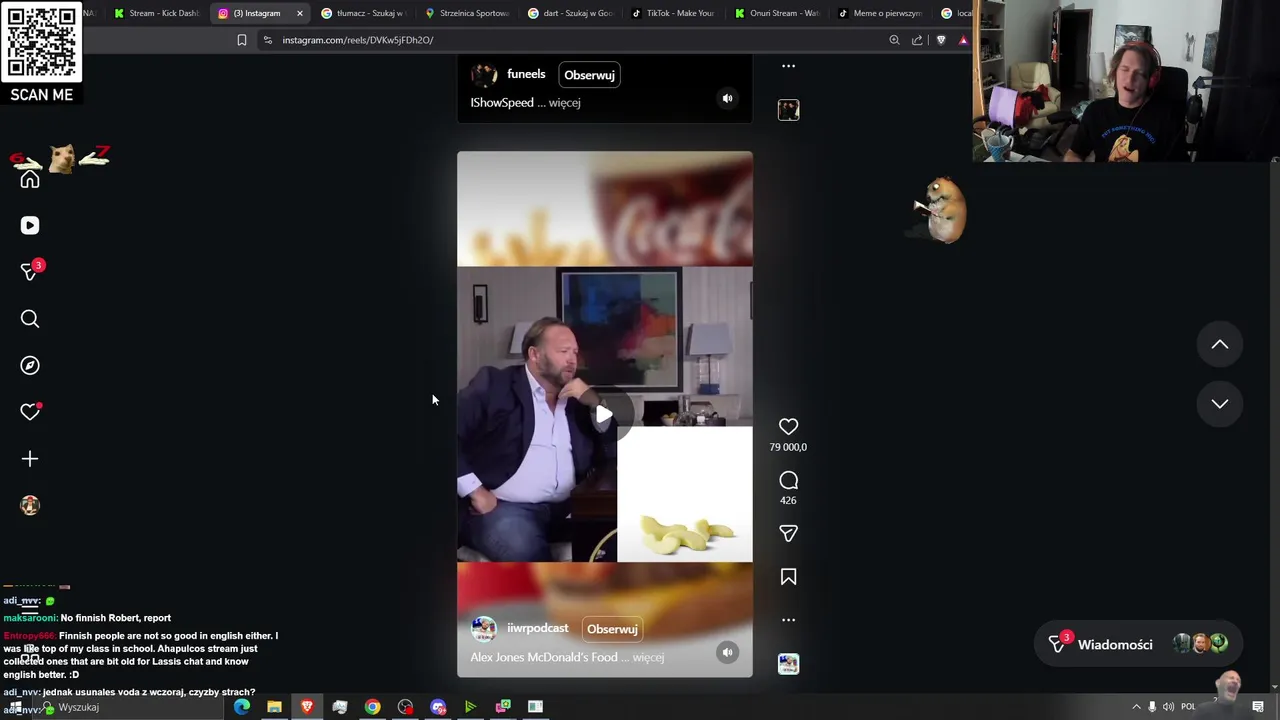Screen dimensions: 1280x720
Task: Open Notifications heart in sidebar
Action: [30, 412]
